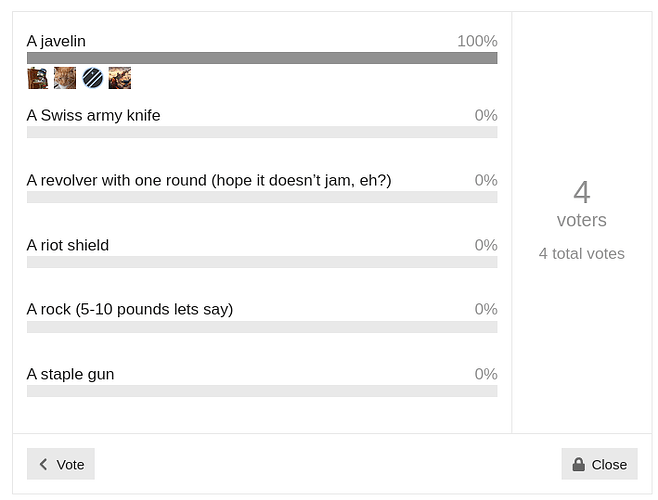
Task: Close the poll
Action: 599,464
